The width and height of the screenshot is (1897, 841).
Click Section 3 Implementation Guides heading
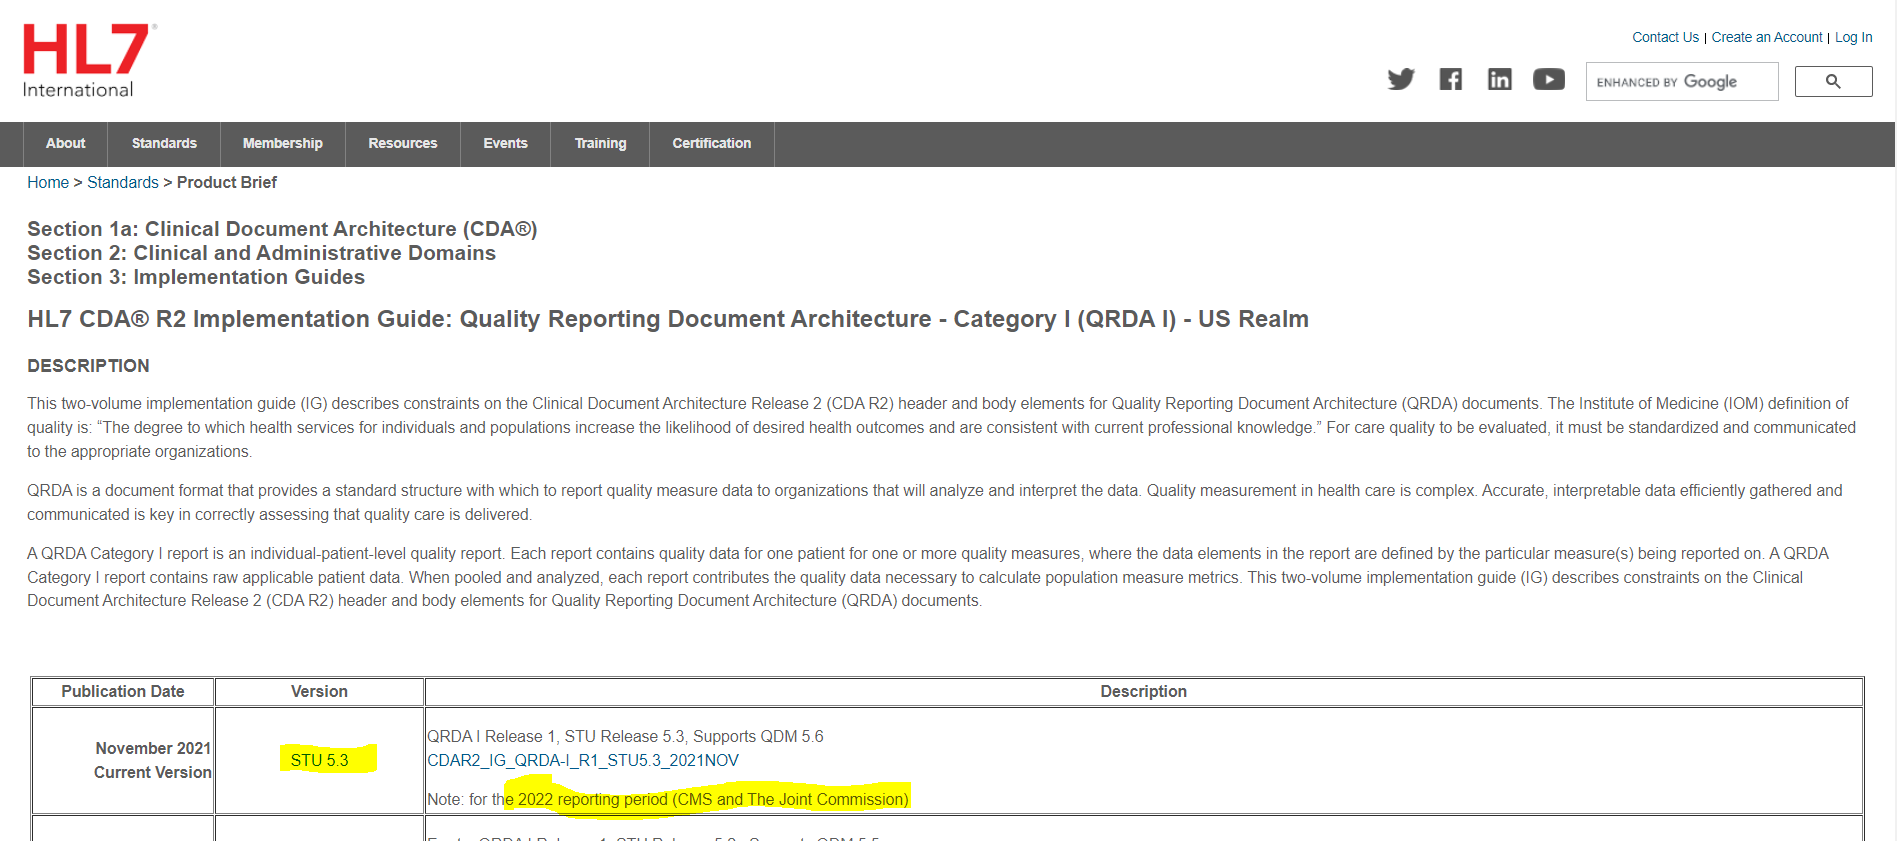click(196, 277)
